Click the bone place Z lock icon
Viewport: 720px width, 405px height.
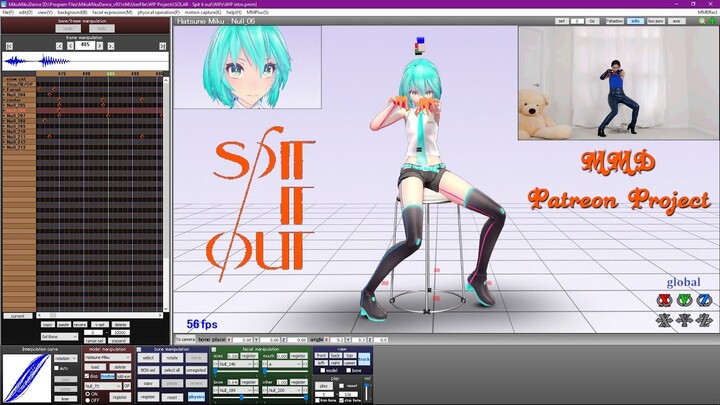[284, 340]
